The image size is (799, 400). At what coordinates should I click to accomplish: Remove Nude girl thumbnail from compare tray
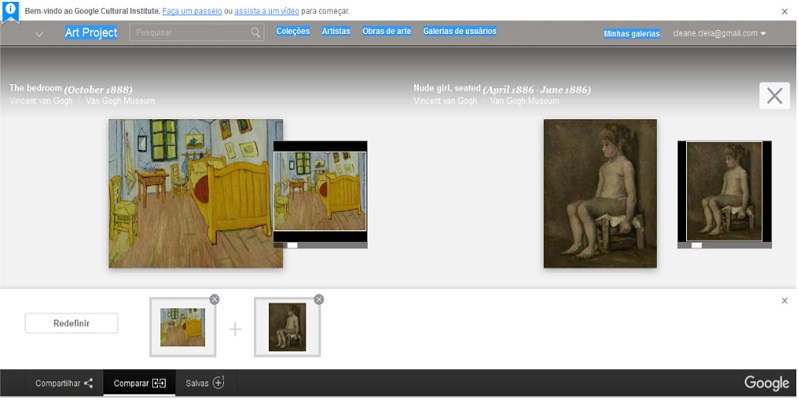coord(319,299)
